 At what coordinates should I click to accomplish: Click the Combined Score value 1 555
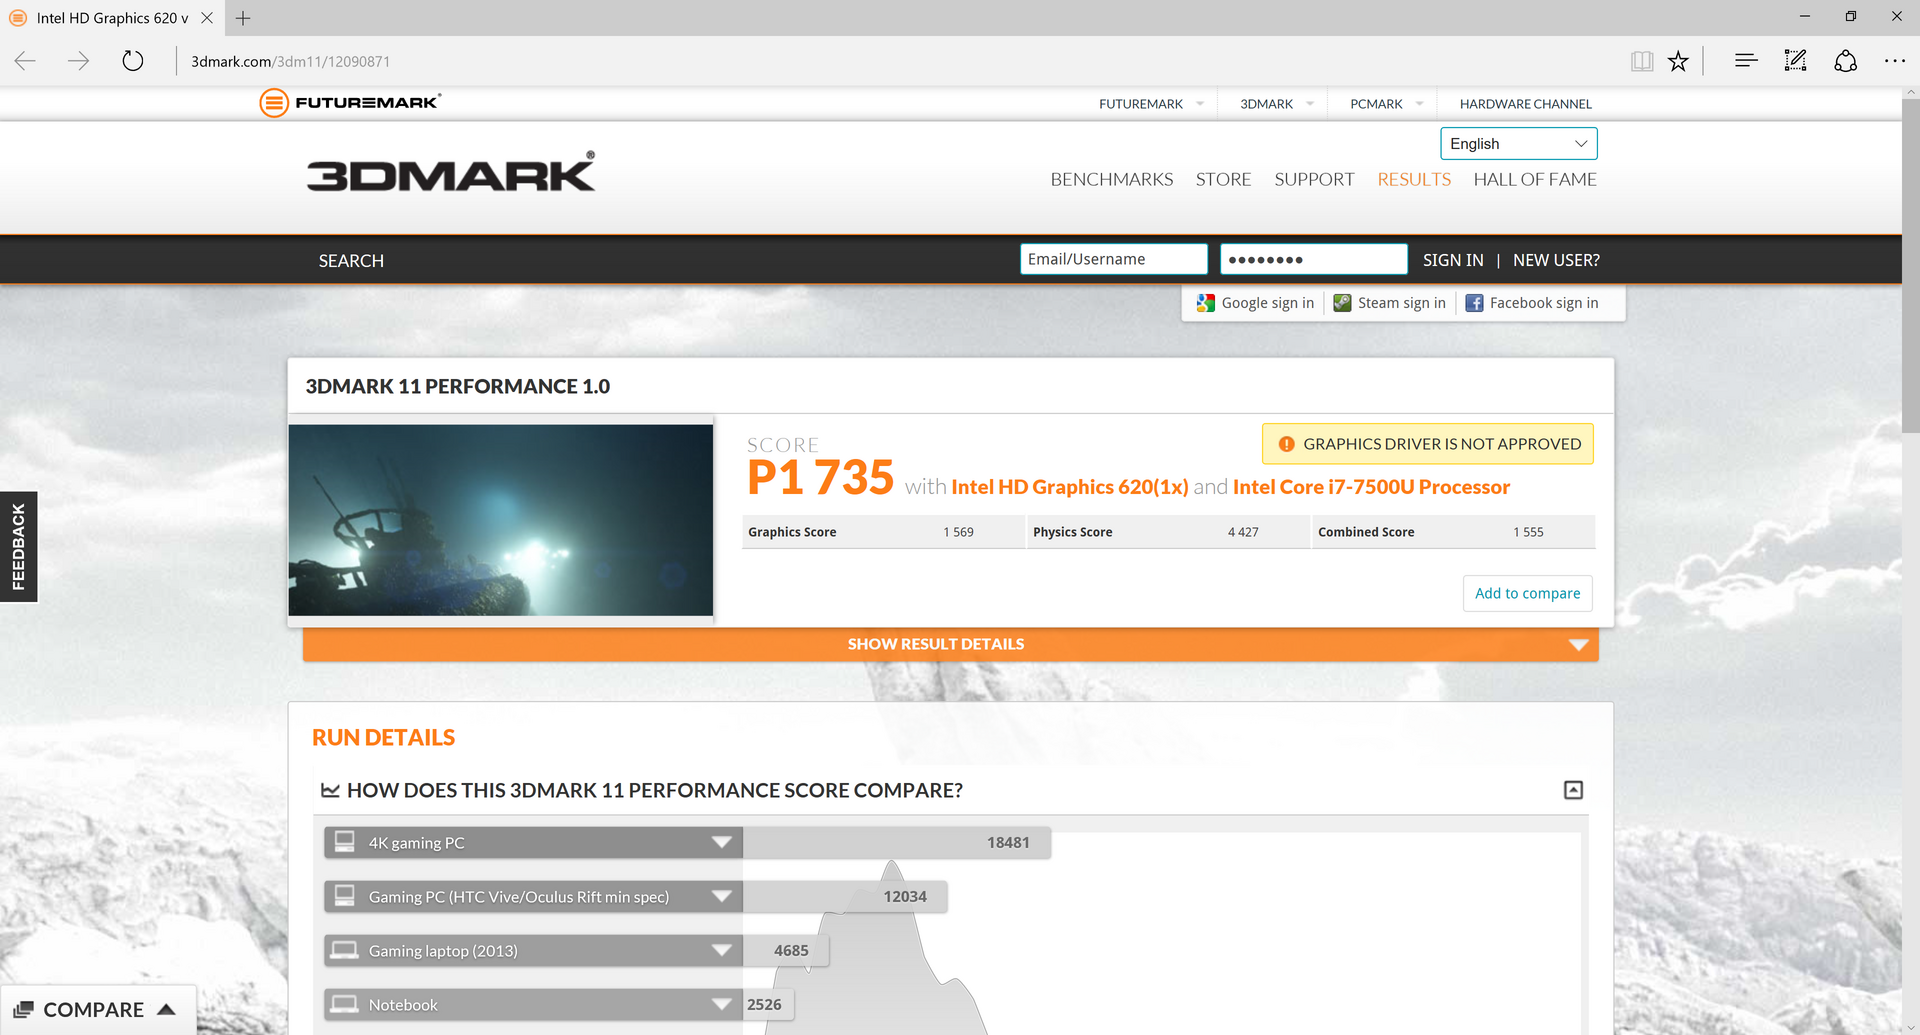click(x=1528, y=532)
